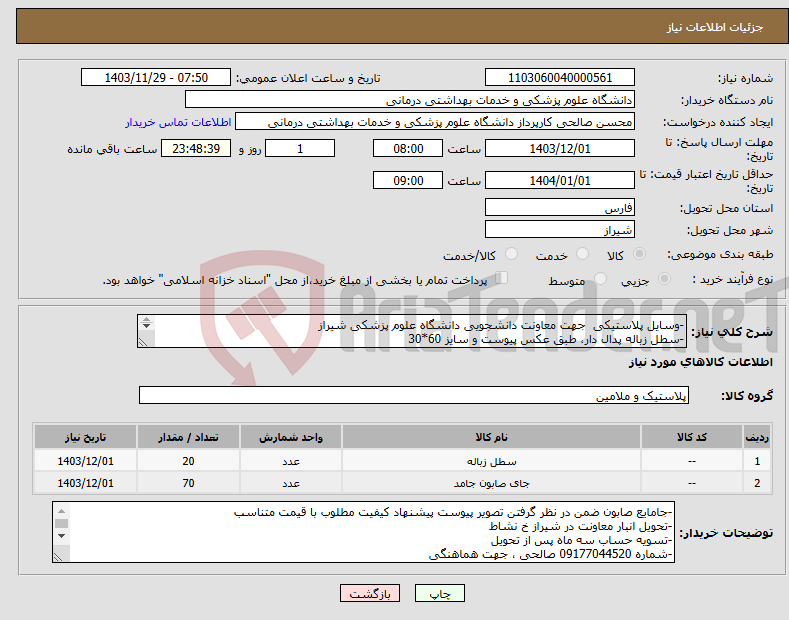Click the resize grip of شرح کلی نیاز box
Viewport: 789px width, 620px height.
(x=143, y=342)
